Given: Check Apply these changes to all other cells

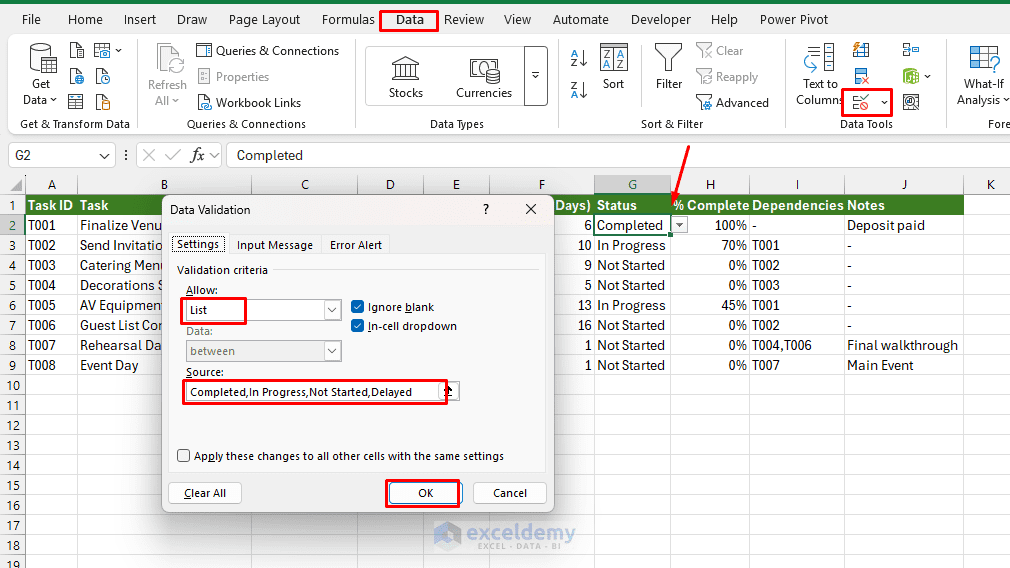Looking at the screenshot, I should [184, 455].
